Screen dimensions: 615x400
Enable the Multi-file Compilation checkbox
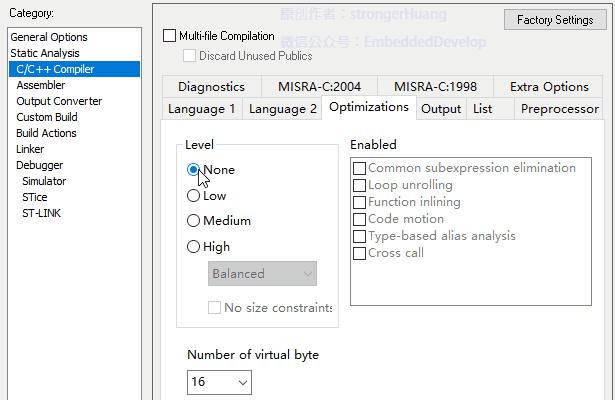[169, 36]
